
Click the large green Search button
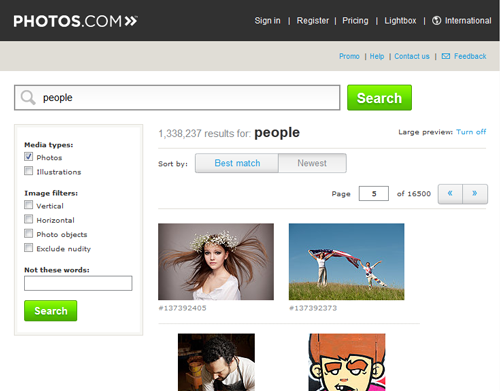379,98
